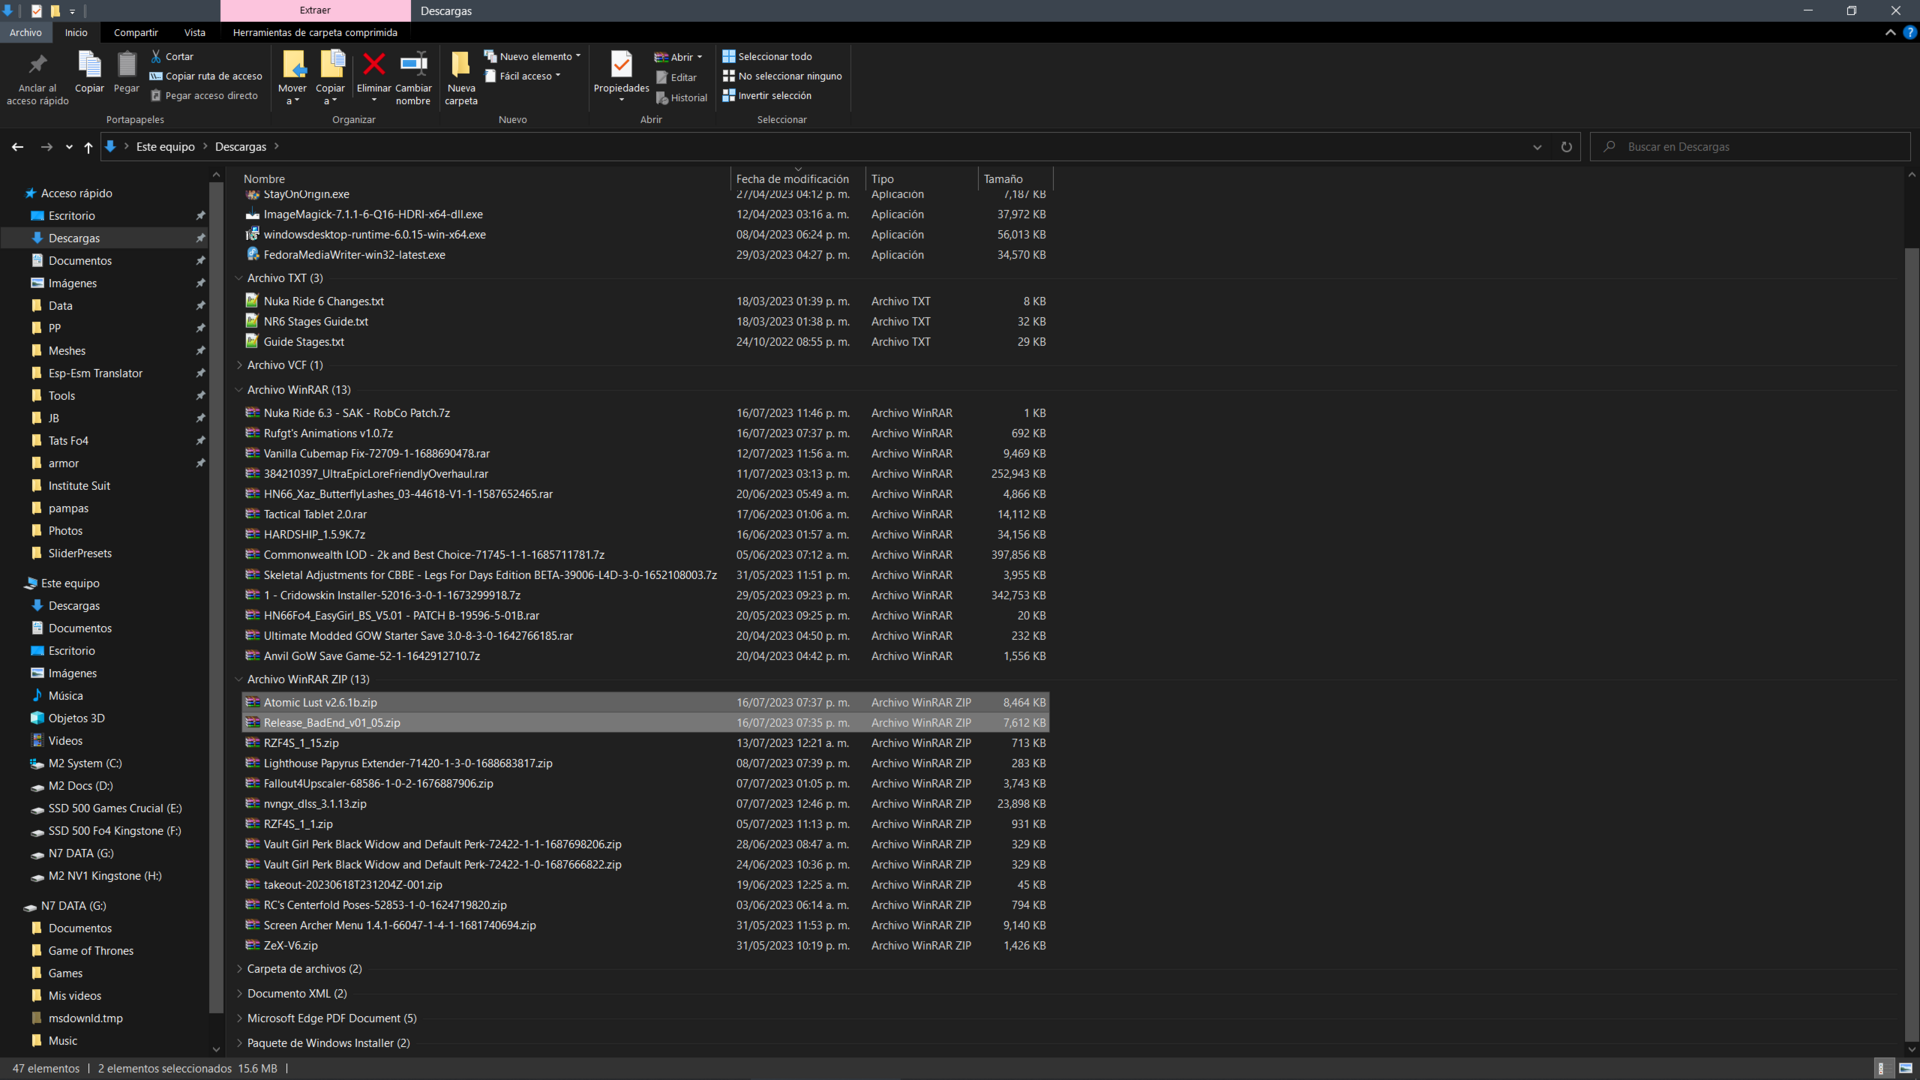Click the Pegar clipboard icon
The height and width of the screenshot is (1080, 1920).
click(x=126, y=65)
